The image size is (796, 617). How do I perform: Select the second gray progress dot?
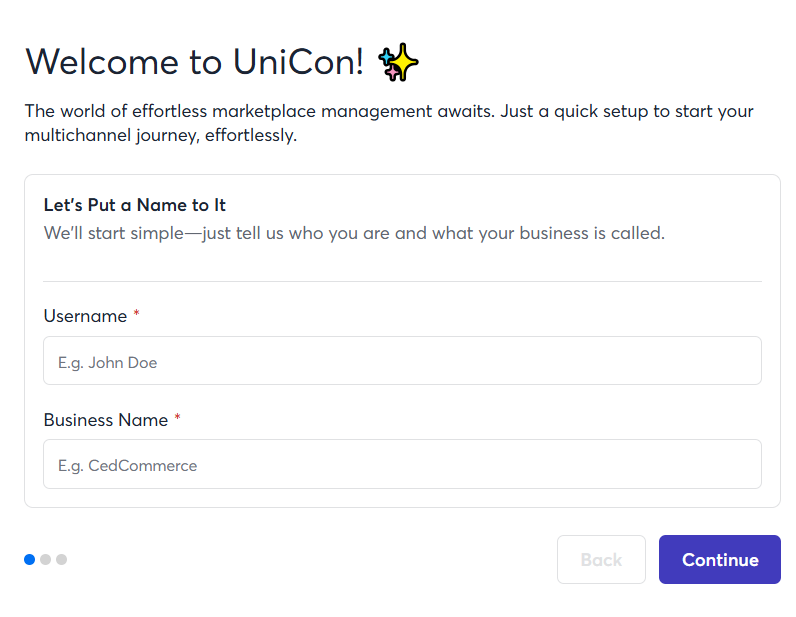(x=45, y=560)
